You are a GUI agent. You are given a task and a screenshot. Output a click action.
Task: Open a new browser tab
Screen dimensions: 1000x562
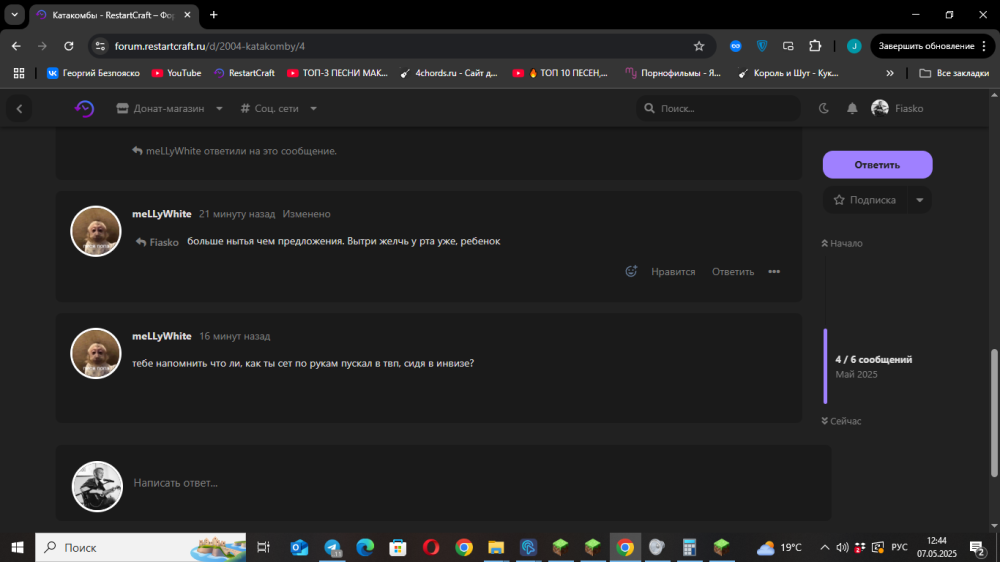[x=214, y=15]
